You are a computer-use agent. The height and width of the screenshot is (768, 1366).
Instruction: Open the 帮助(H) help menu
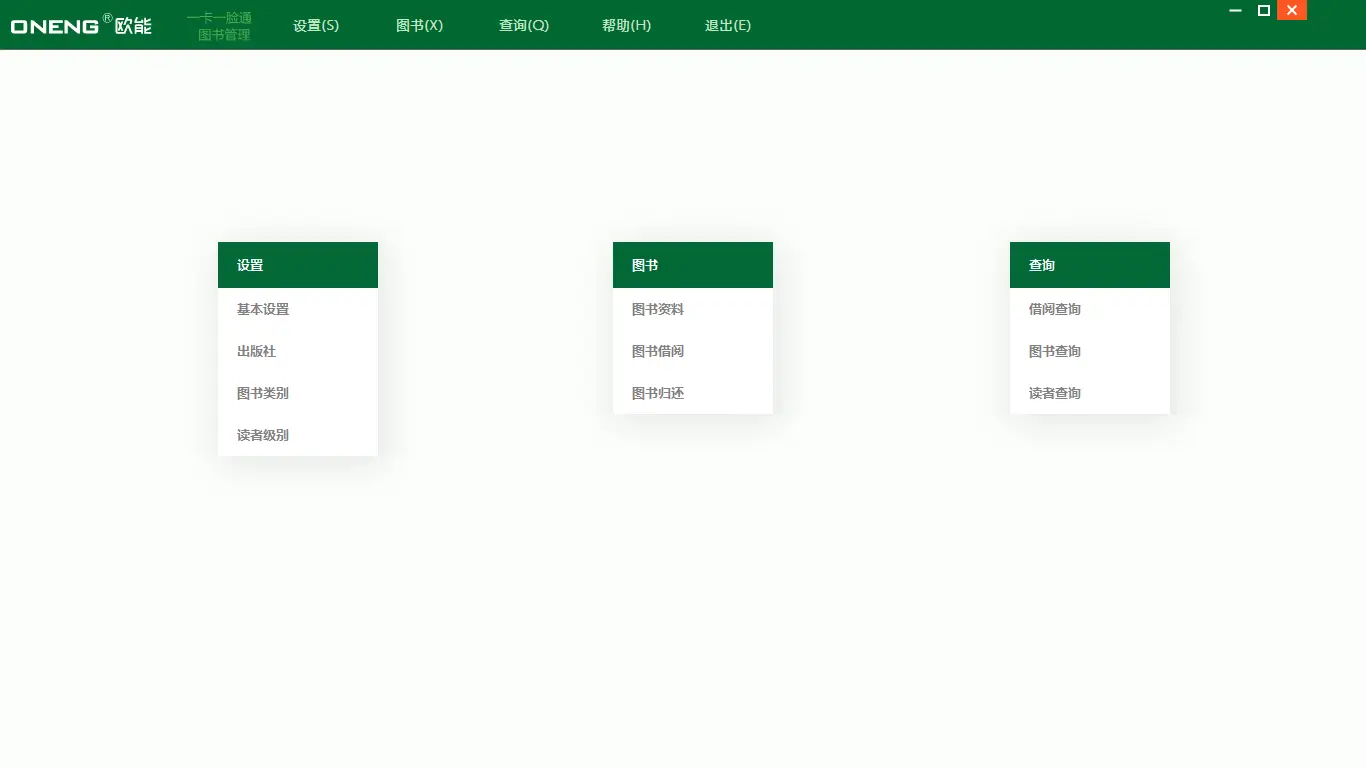[626, 25]
